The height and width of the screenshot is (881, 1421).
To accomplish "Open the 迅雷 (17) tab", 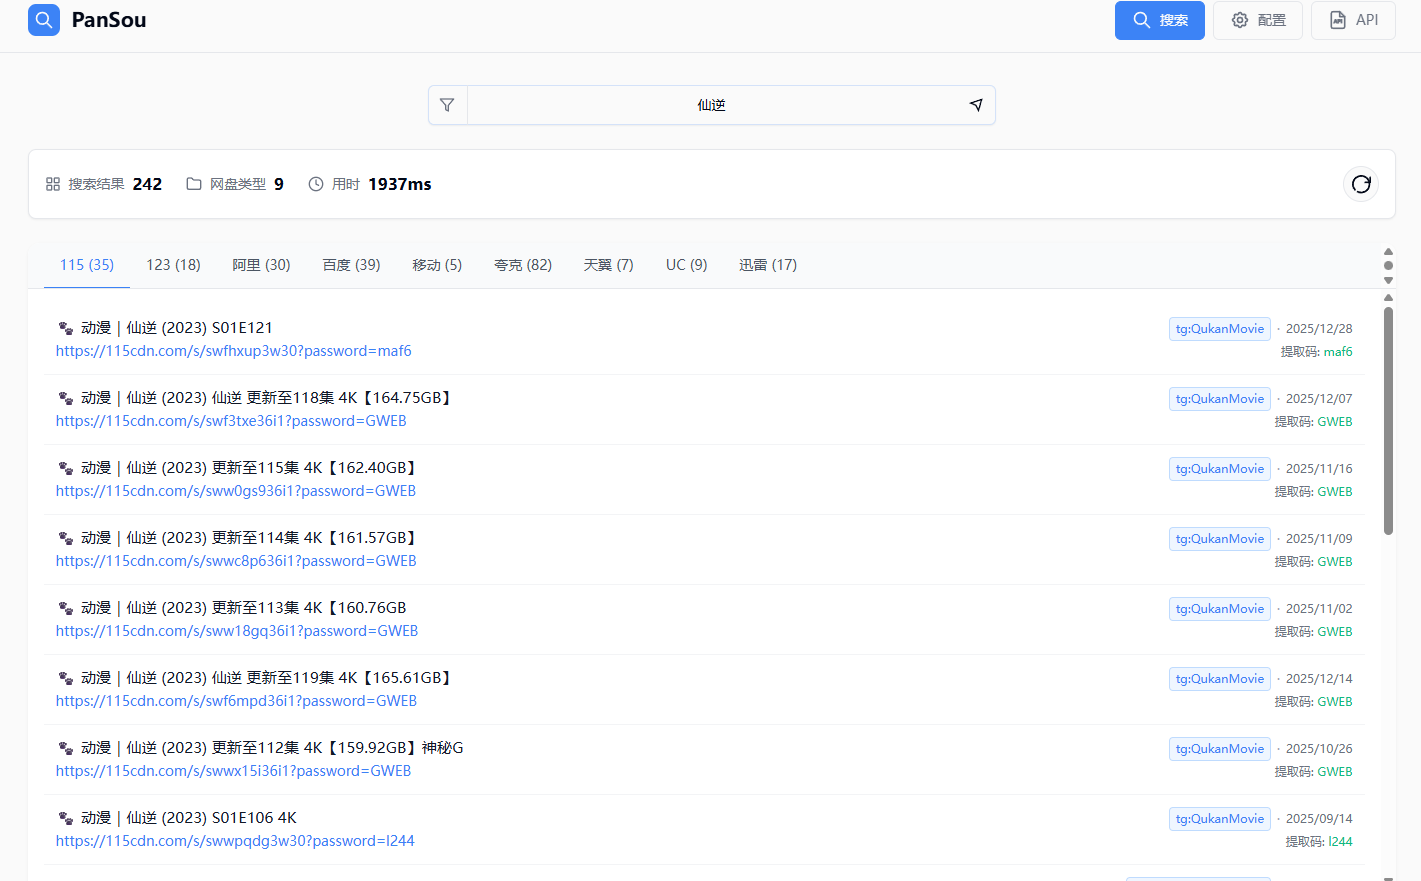I will click(767, 265).
